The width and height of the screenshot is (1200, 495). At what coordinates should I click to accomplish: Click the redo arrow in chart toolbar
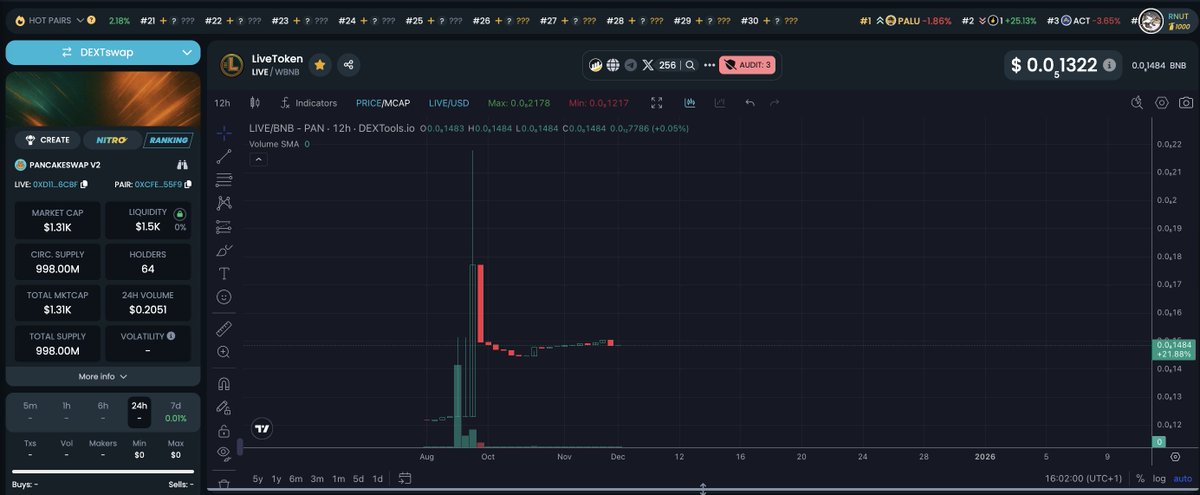(775, 103)
